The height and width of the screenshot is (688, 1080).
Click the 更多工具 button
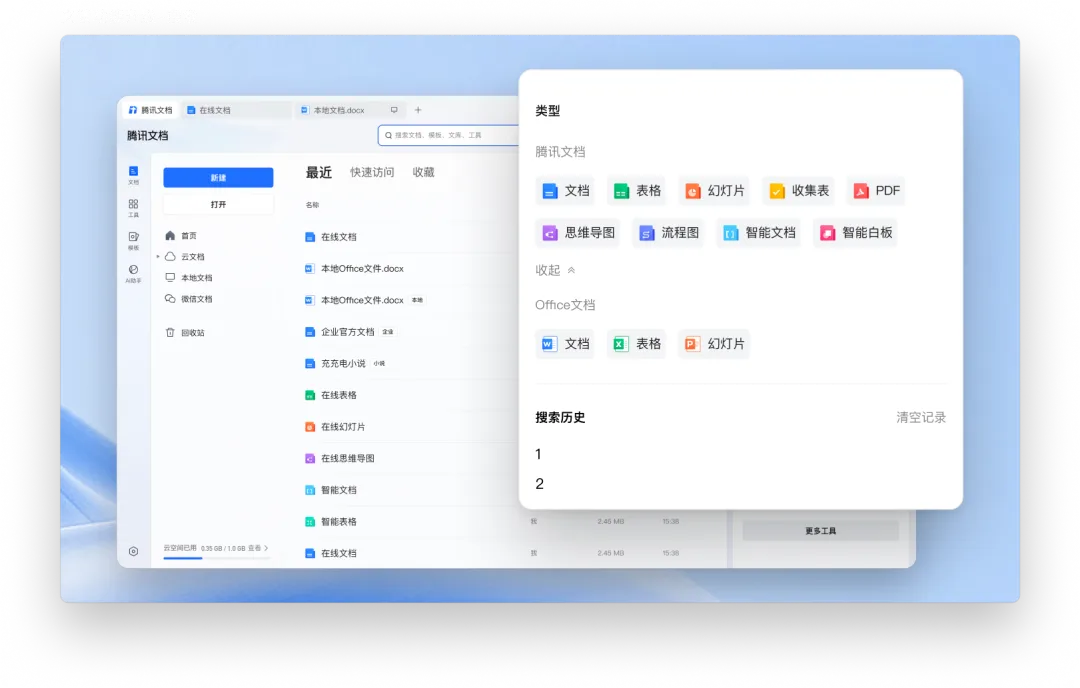tap(820, 531)
